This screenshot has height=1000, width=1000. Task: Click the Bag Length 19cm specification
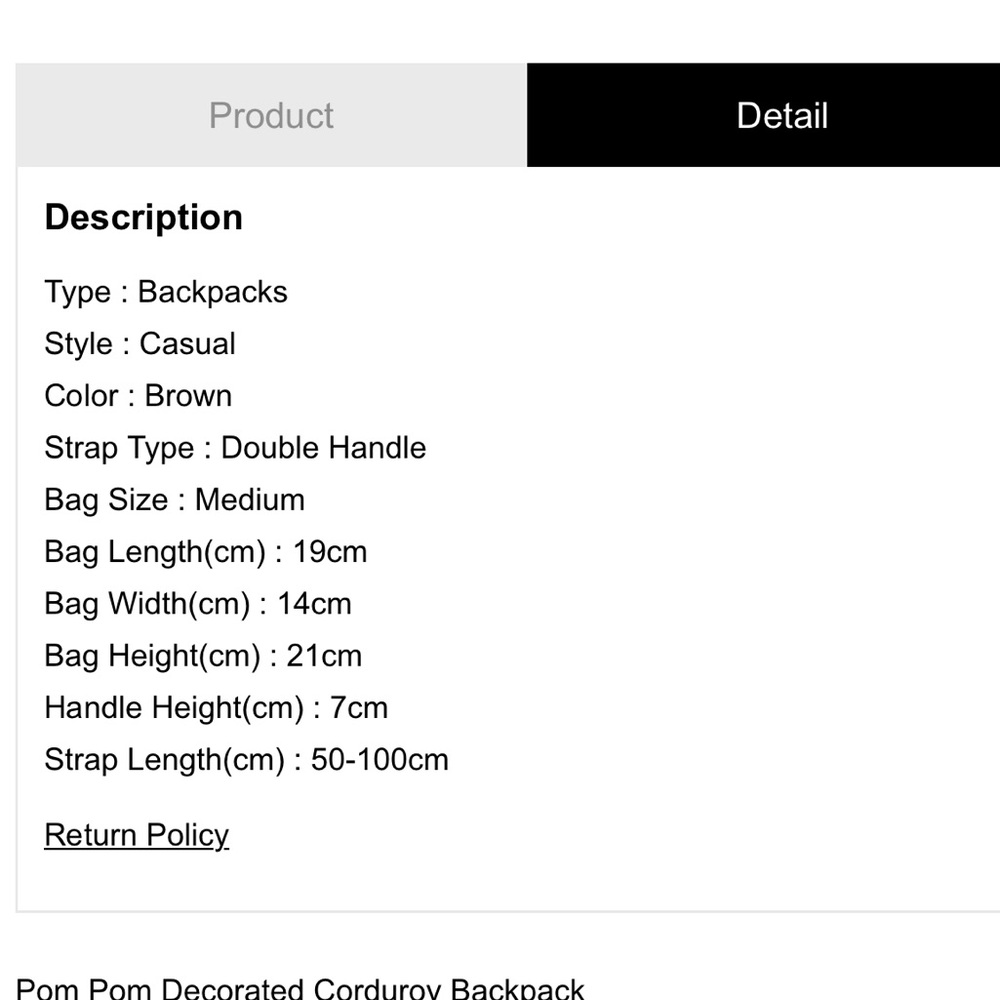(205, 552)
